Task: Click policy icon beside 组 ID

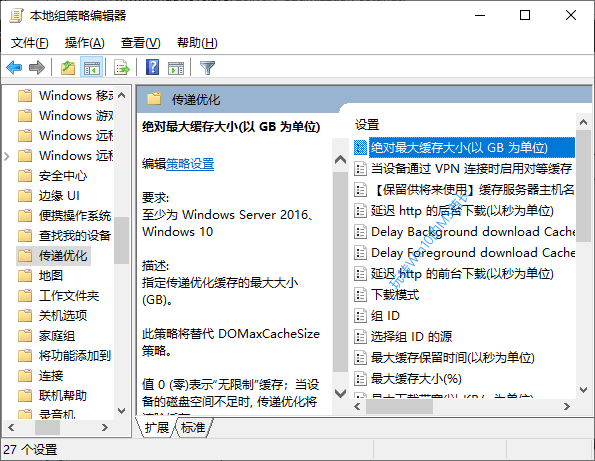Action: [360, 316]
